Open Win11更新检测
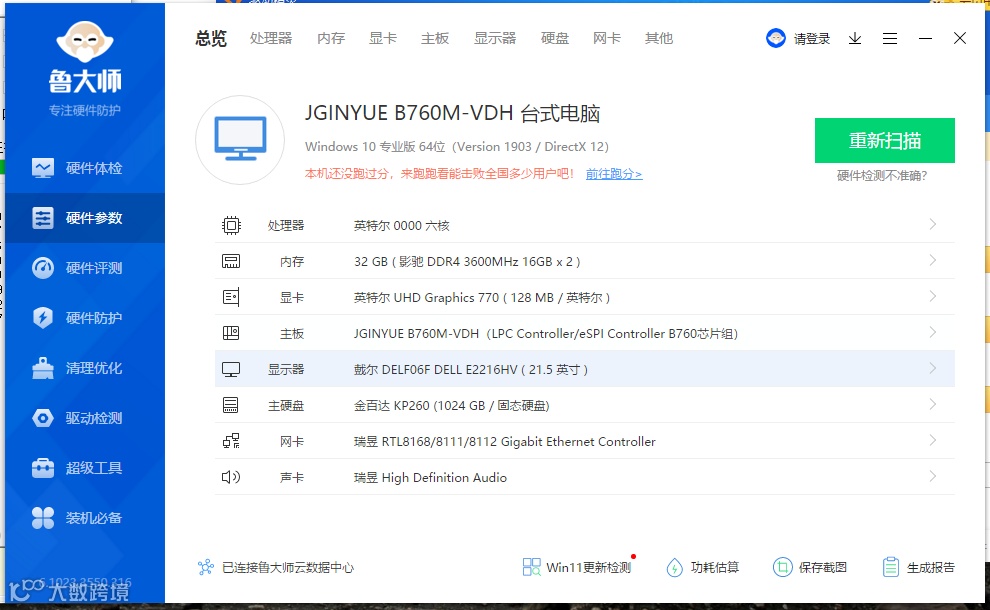 coord(577,567)
